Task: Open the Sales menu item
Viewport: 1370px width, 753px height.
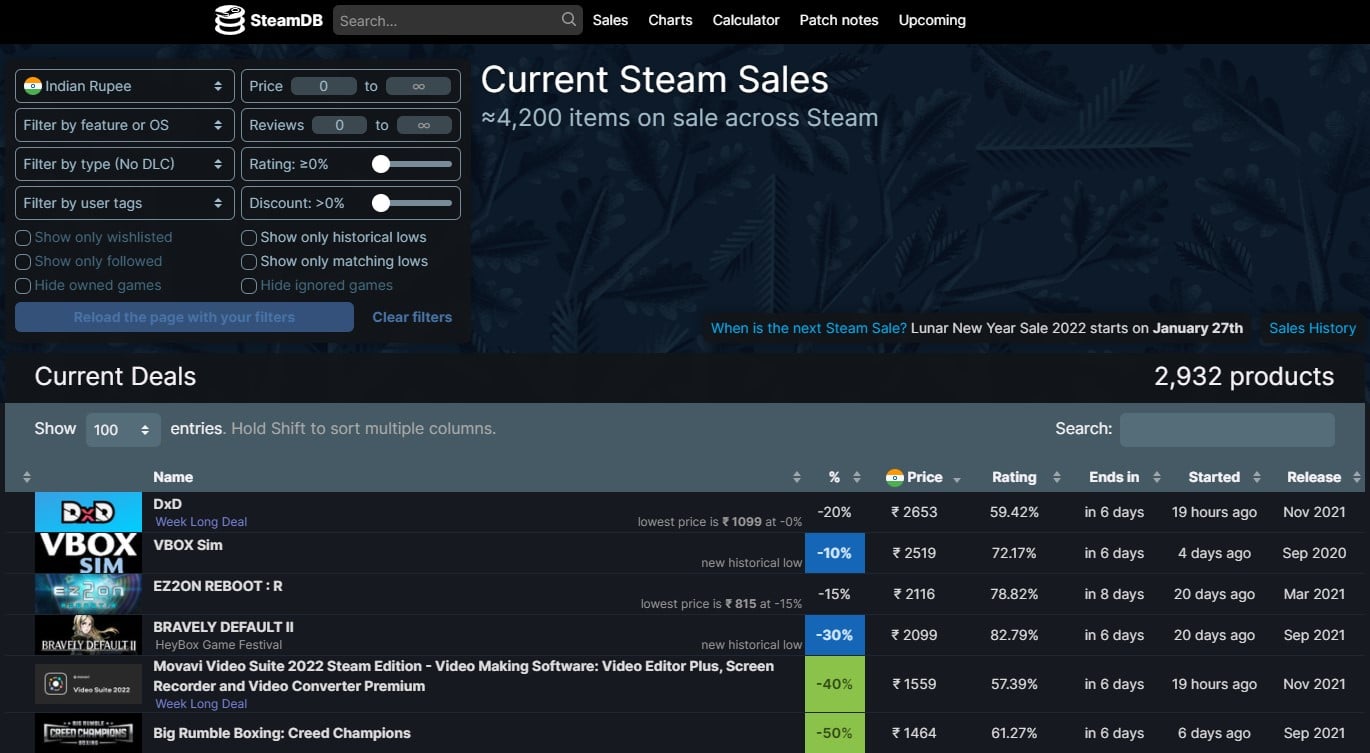Action: pyautogui.click(x=610, y=20)
